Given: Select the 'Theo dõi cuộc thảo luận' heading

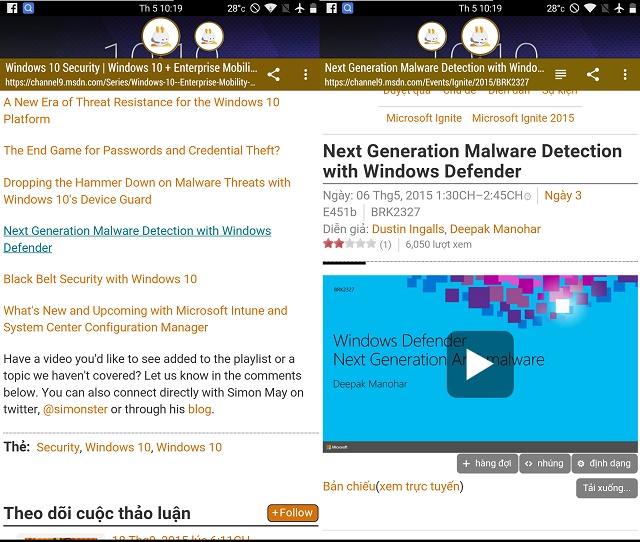Looking at the screenshot, I should point(97,513).
